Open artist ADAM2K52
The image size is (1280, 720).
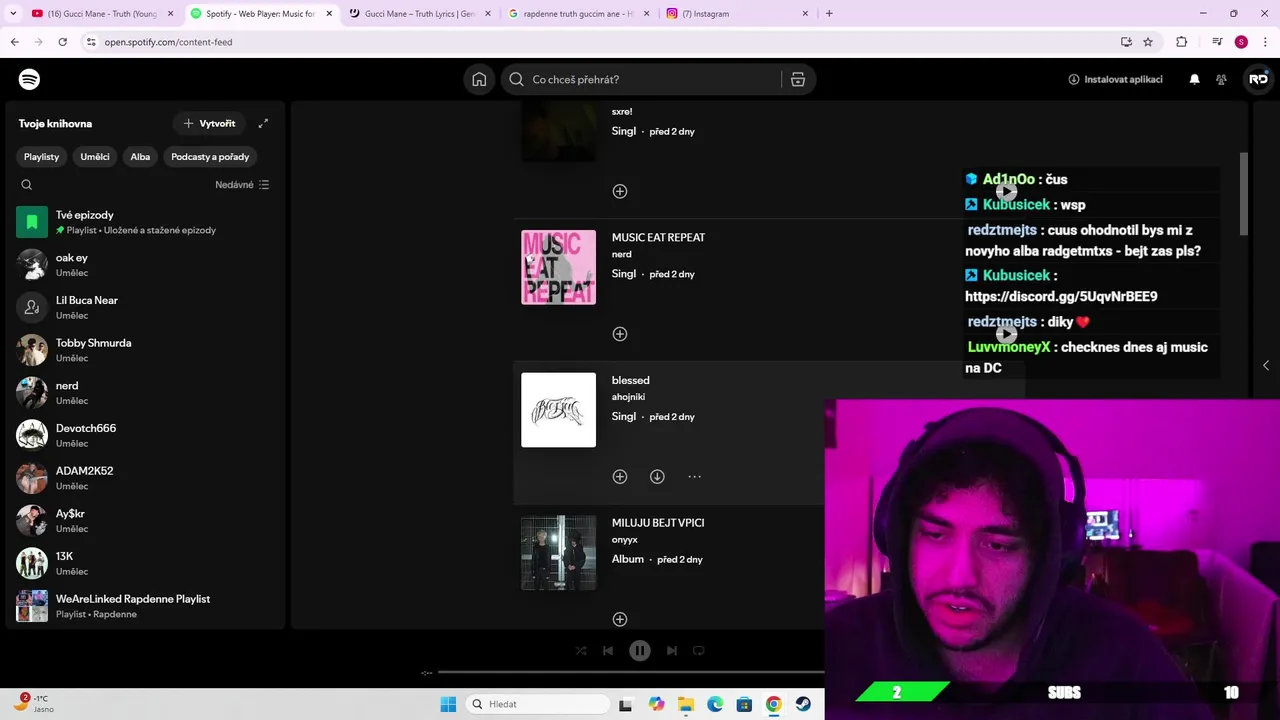tap(145, 478)
